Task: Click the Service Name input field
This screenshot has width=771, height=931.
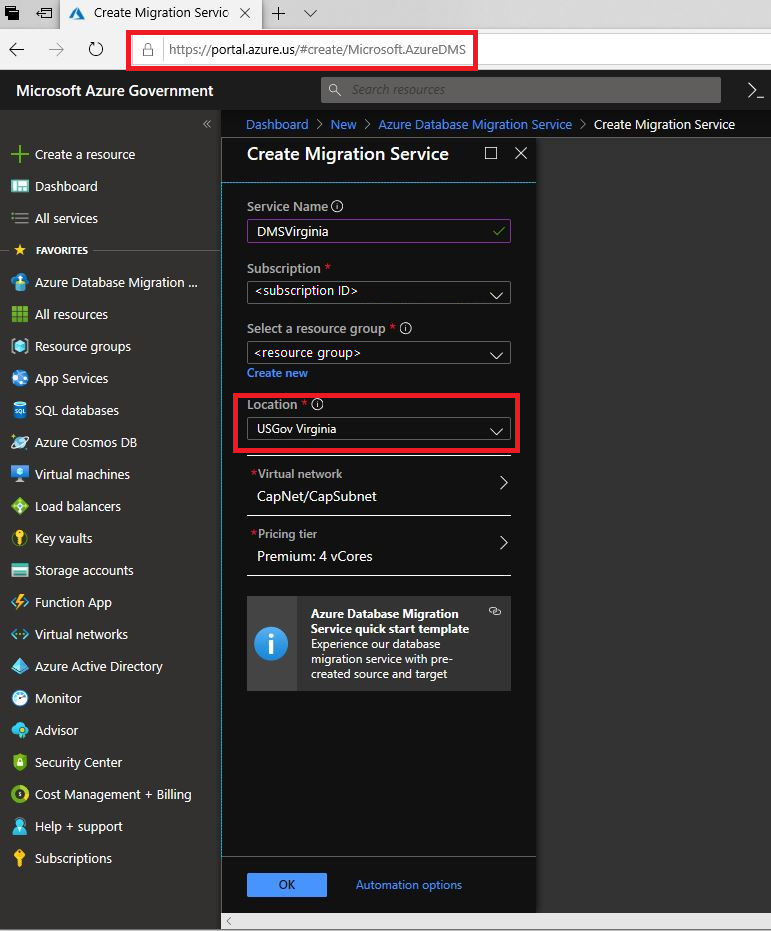Action: coord(379,232)
